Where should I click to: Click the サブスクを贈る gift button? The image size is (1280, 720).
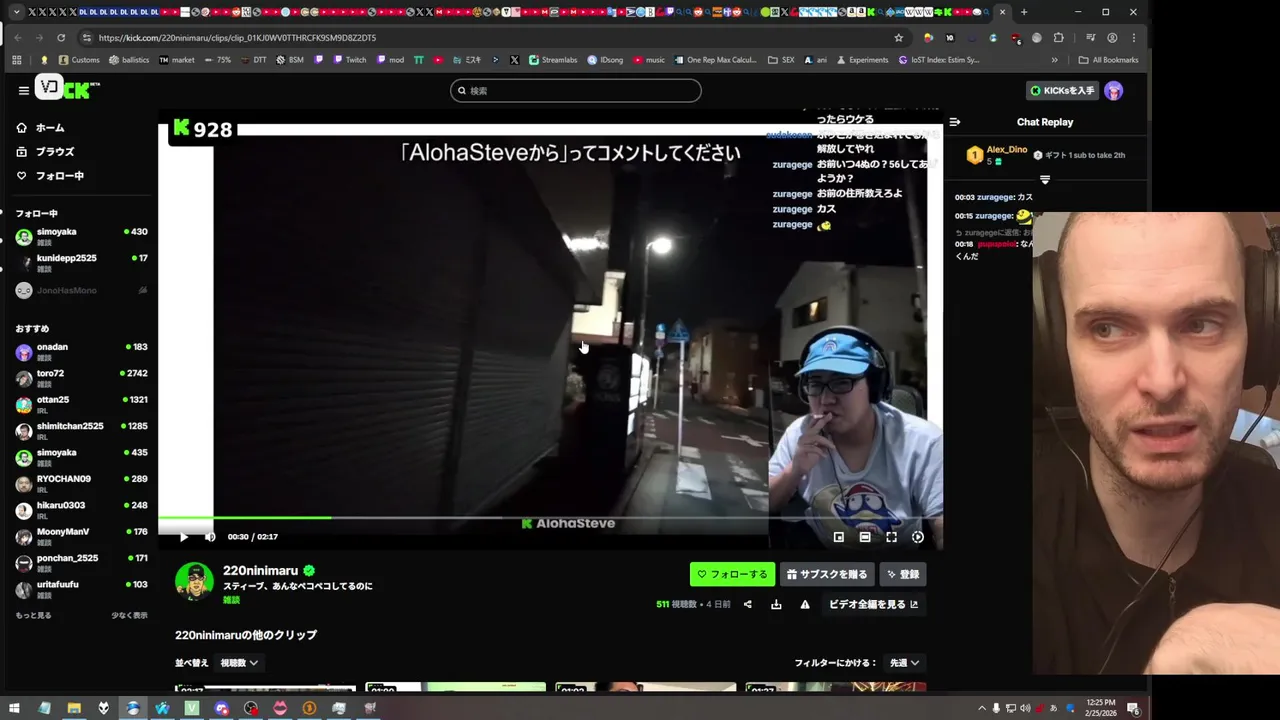(827, 574)
